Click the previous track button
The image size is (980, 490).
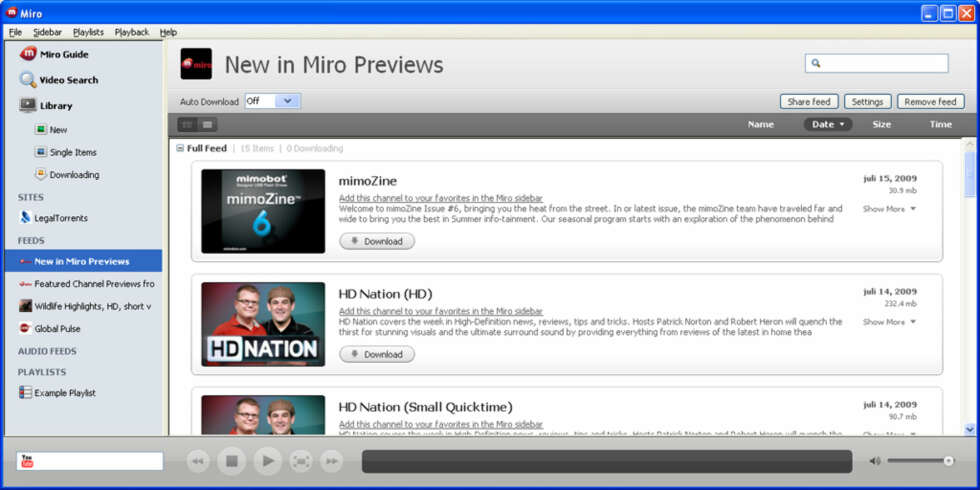[x=198, y=461]
